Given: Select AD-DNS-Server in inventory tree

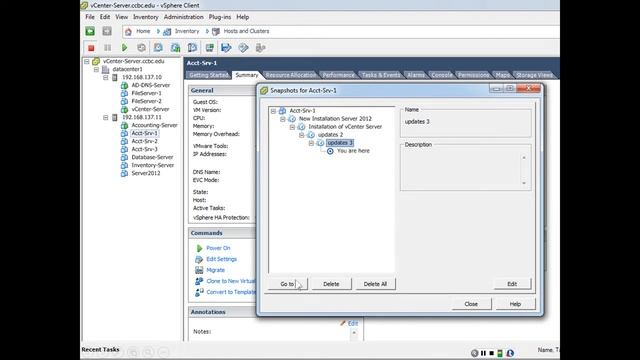Looking at the screenshot, I should 151,85.
